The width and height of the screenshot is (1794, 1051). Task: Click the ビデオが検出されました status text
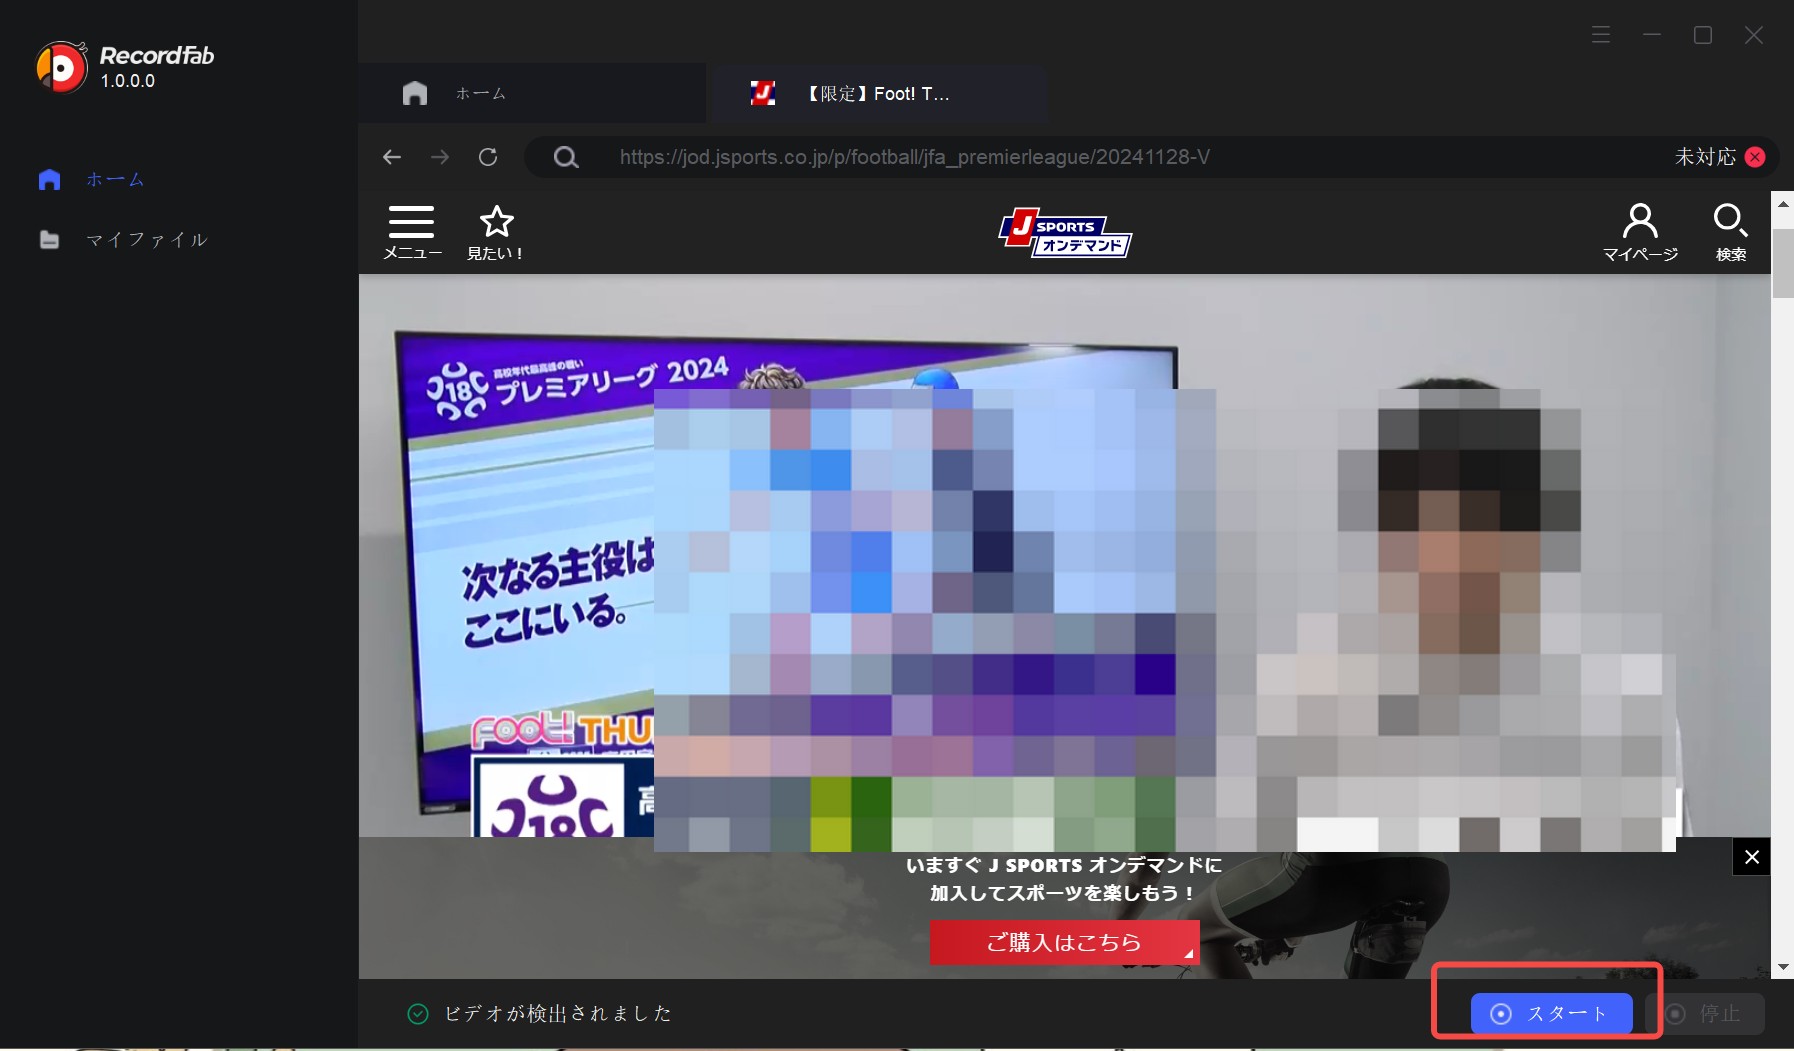[x=558, y=1014]
